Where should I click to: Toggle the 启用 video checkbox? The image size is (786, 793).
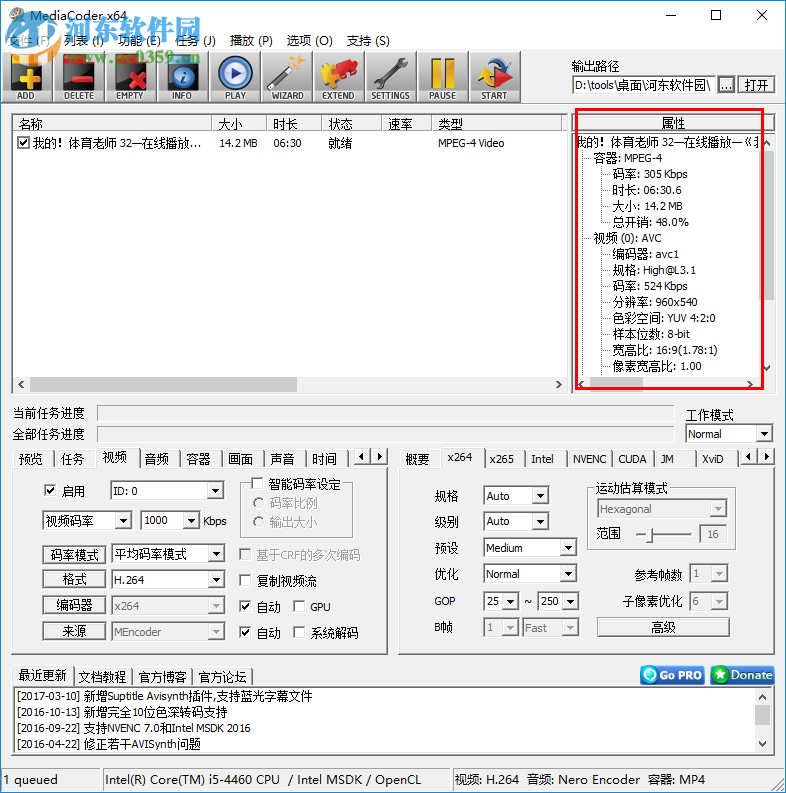[x=50, y=490]
